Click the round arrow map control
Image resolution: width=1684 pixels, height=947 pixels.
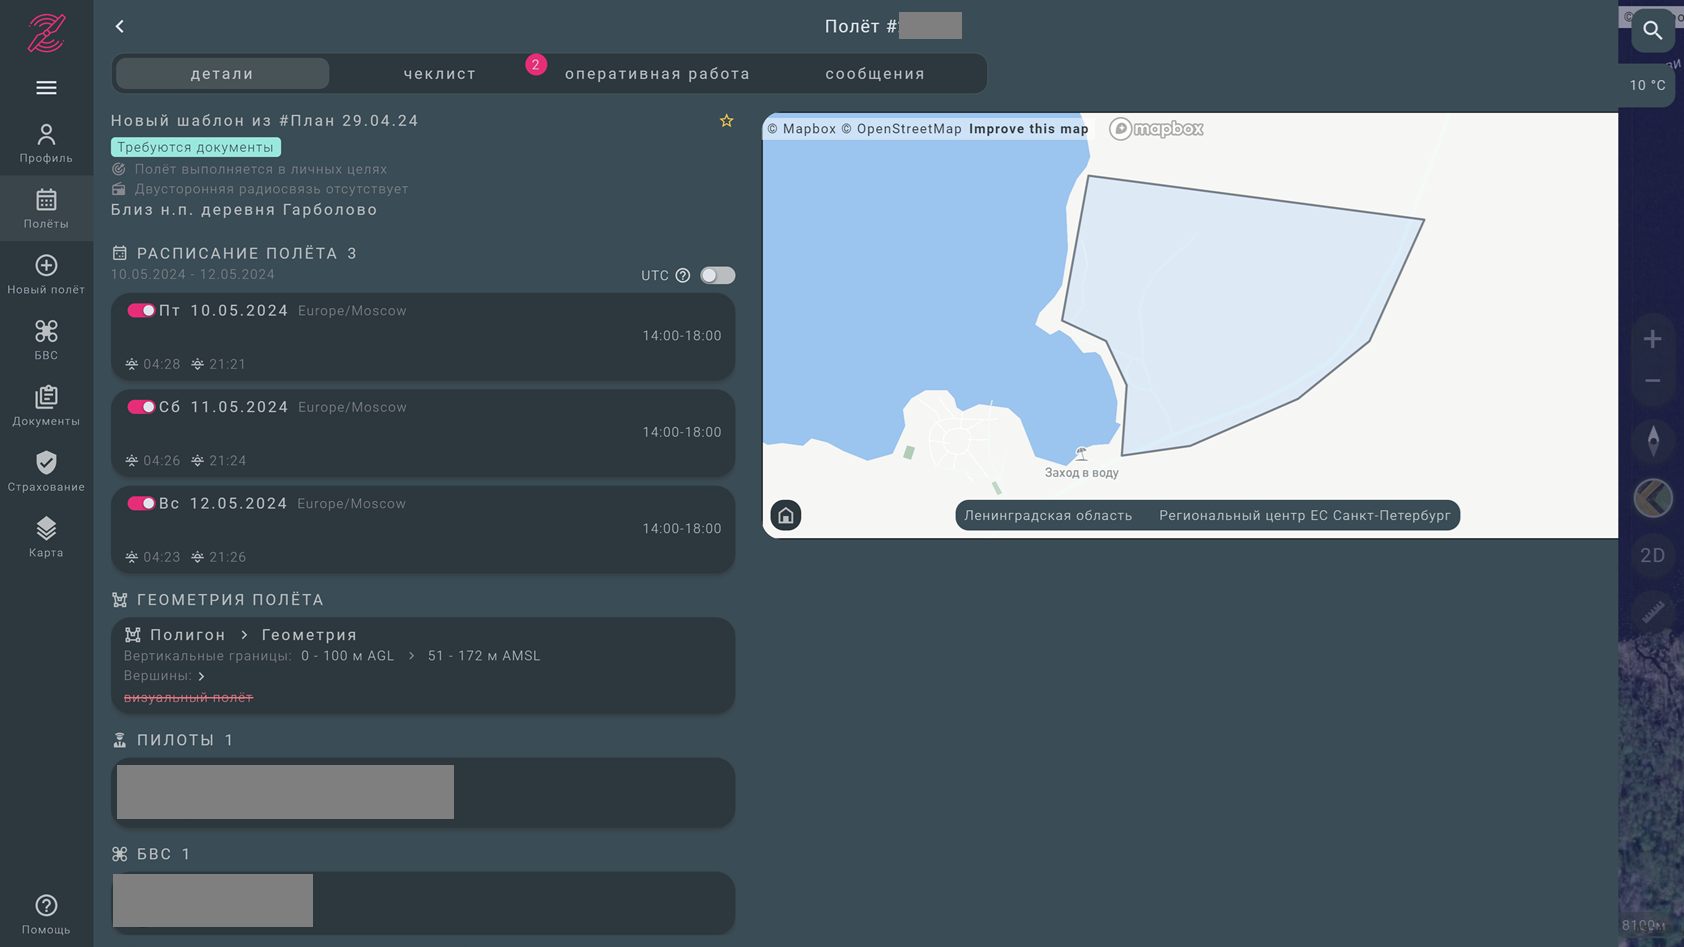click(1653, 498)
